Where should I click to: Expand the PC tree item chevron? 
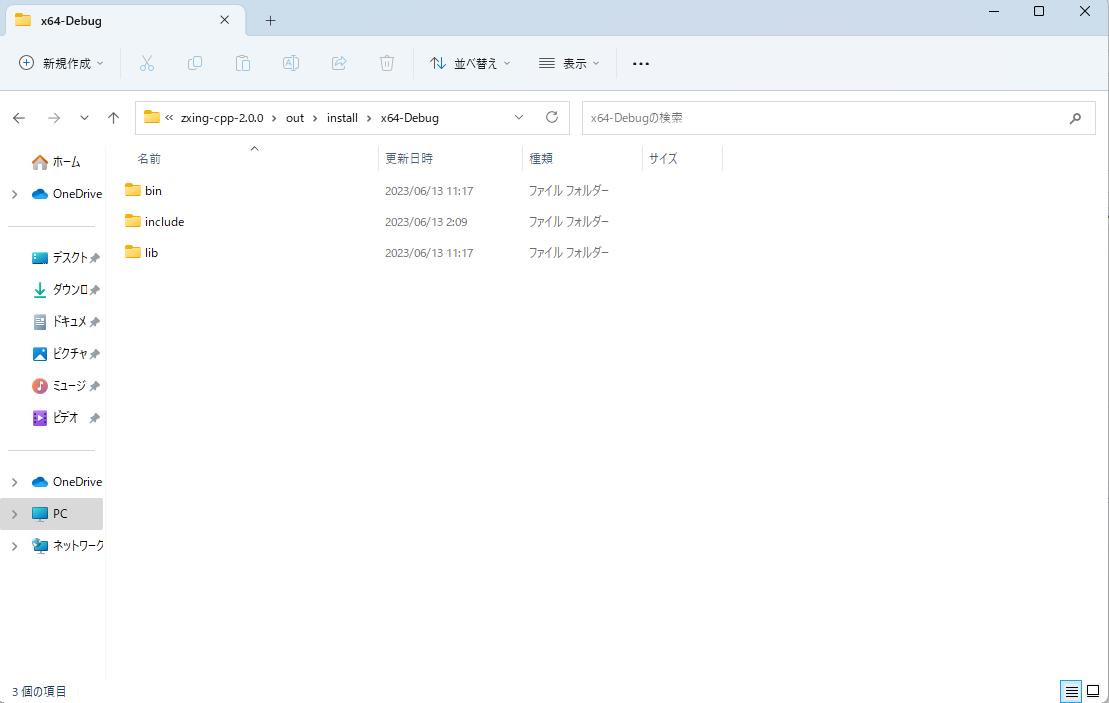[x=14, y=513]
